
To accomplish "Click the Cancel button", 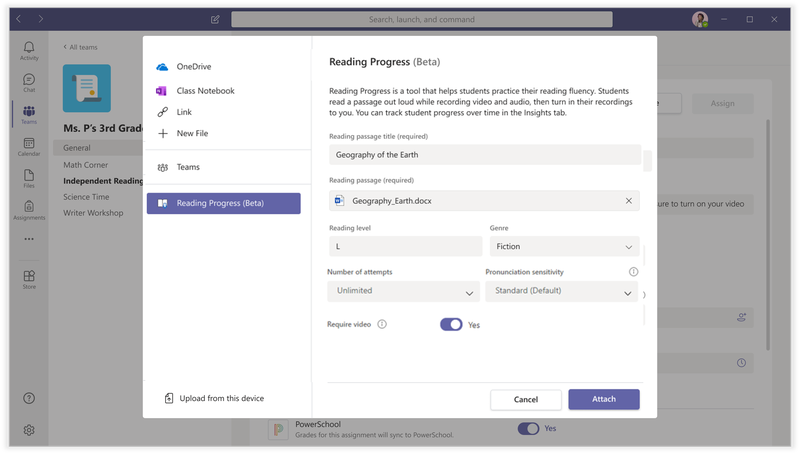I will (525, 399).
